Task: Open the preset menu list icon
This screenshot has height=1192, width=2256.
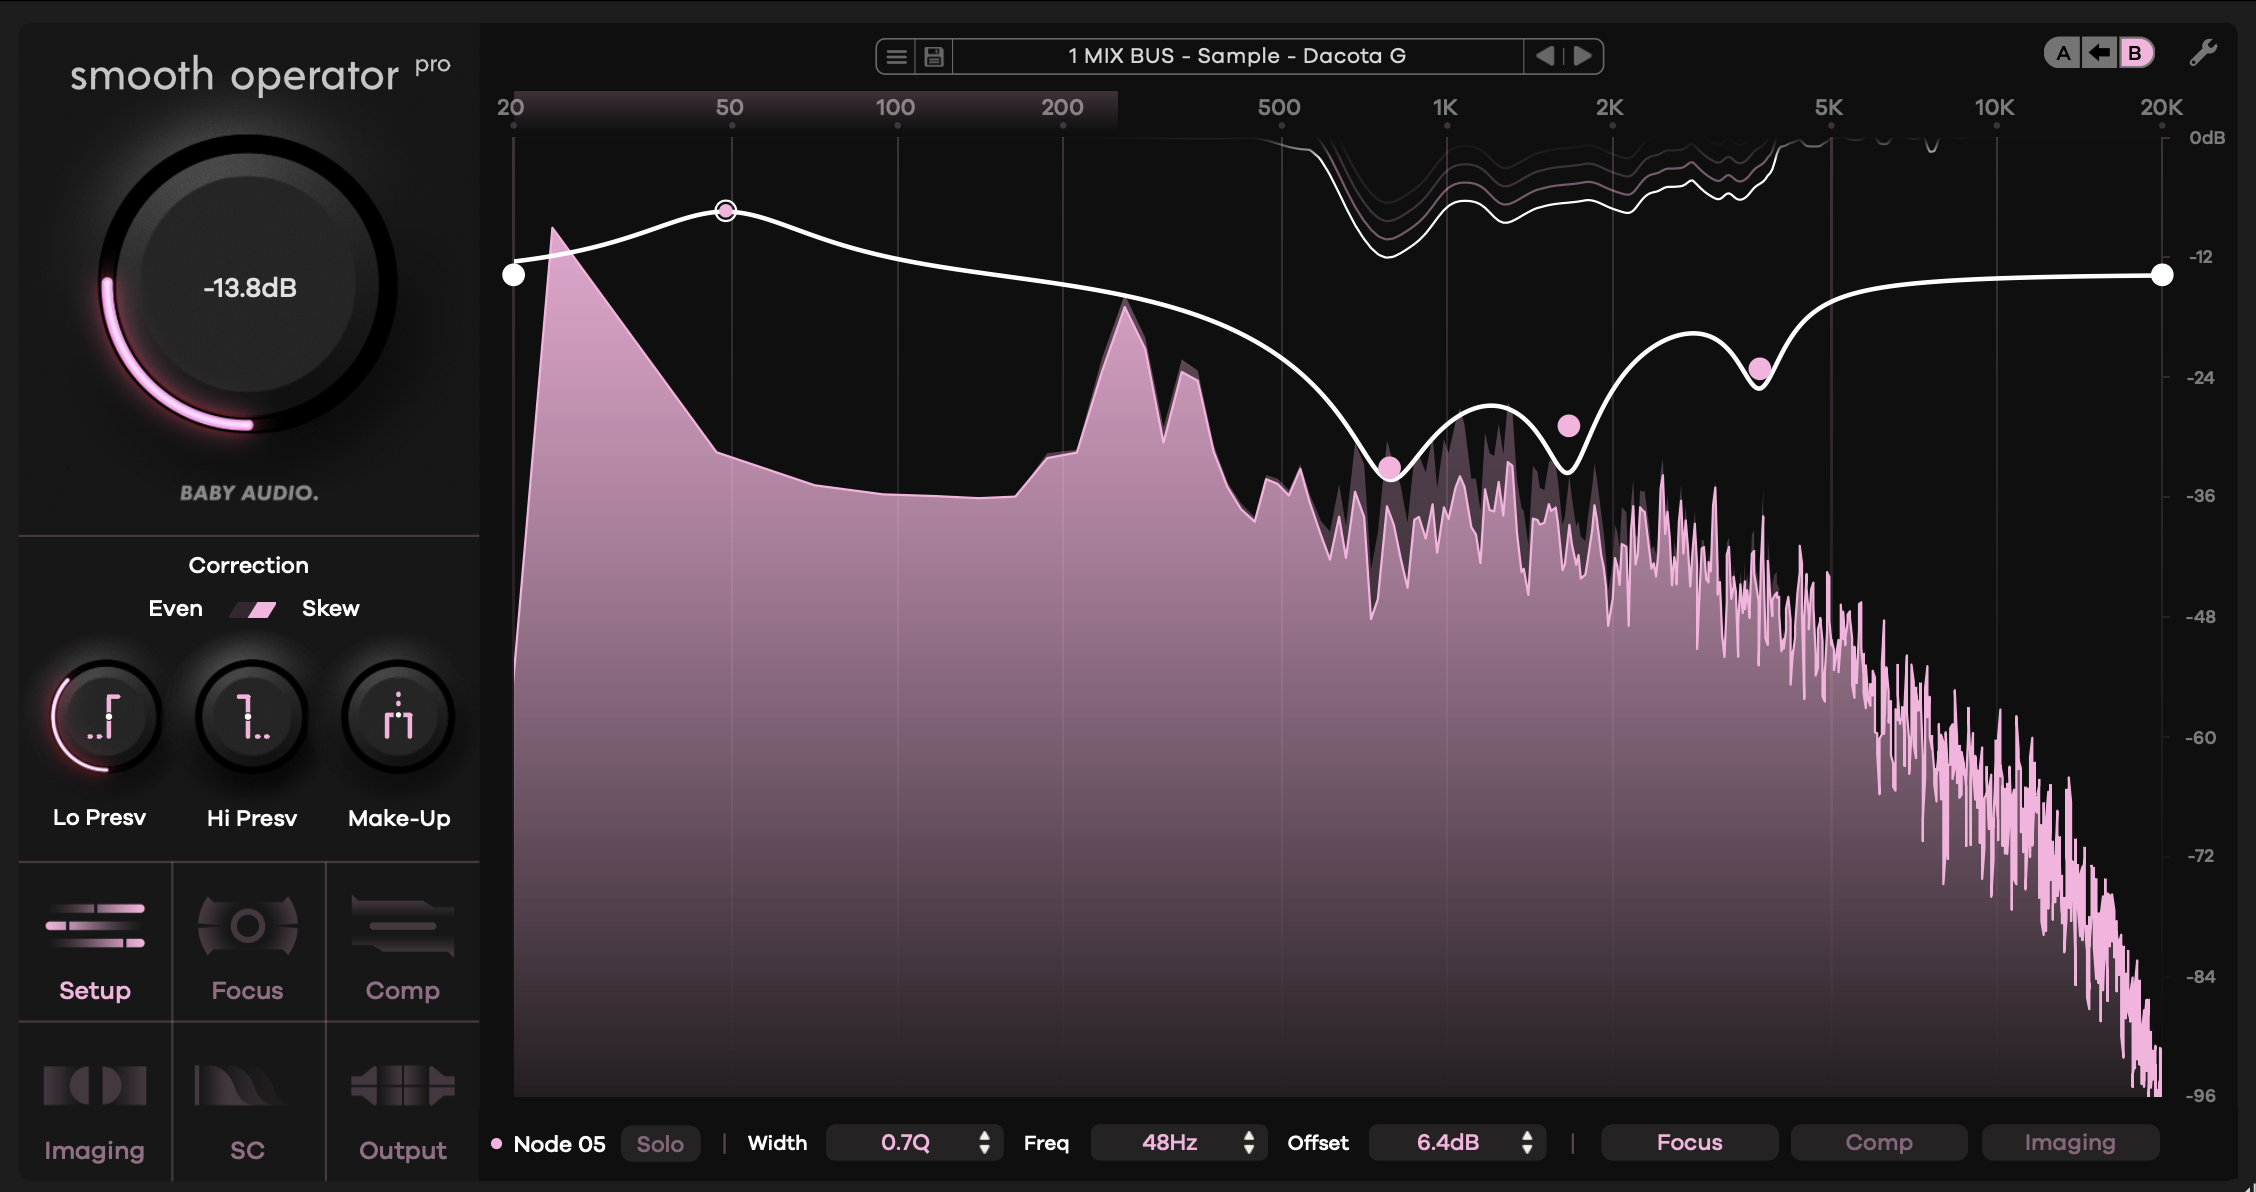Action: 896,56
